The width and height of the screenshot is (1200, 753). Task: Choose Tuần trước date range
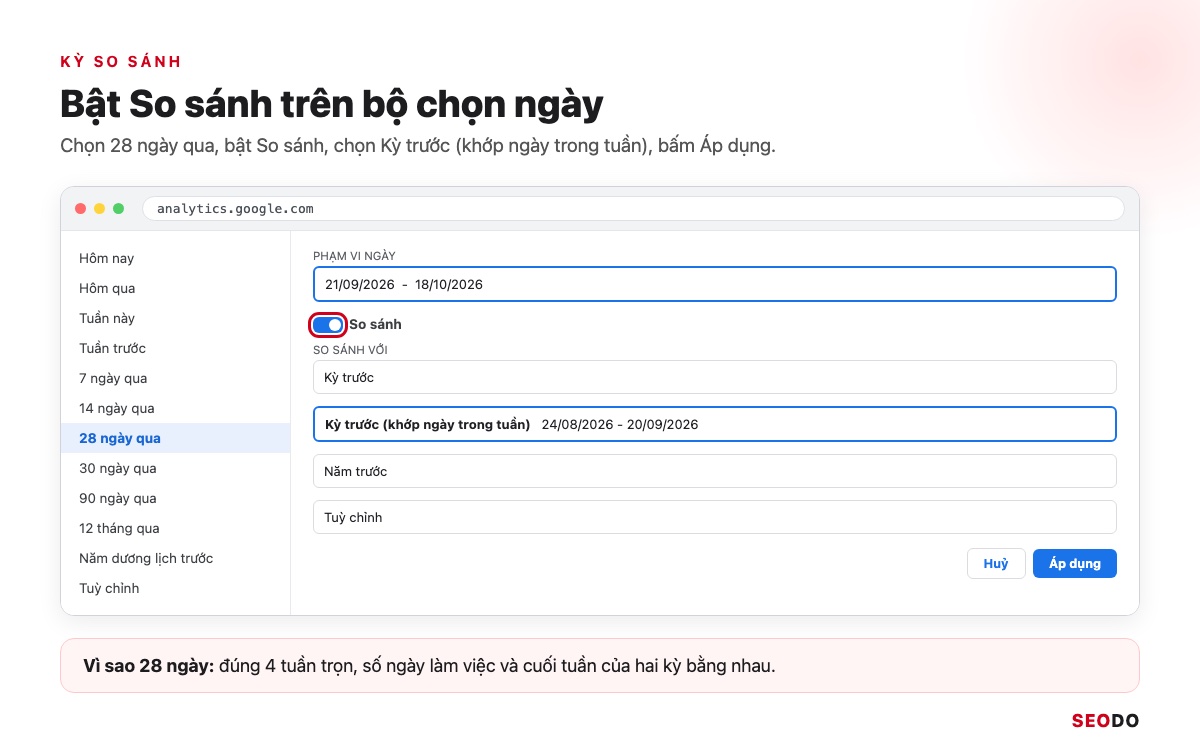tap(175, 348)
